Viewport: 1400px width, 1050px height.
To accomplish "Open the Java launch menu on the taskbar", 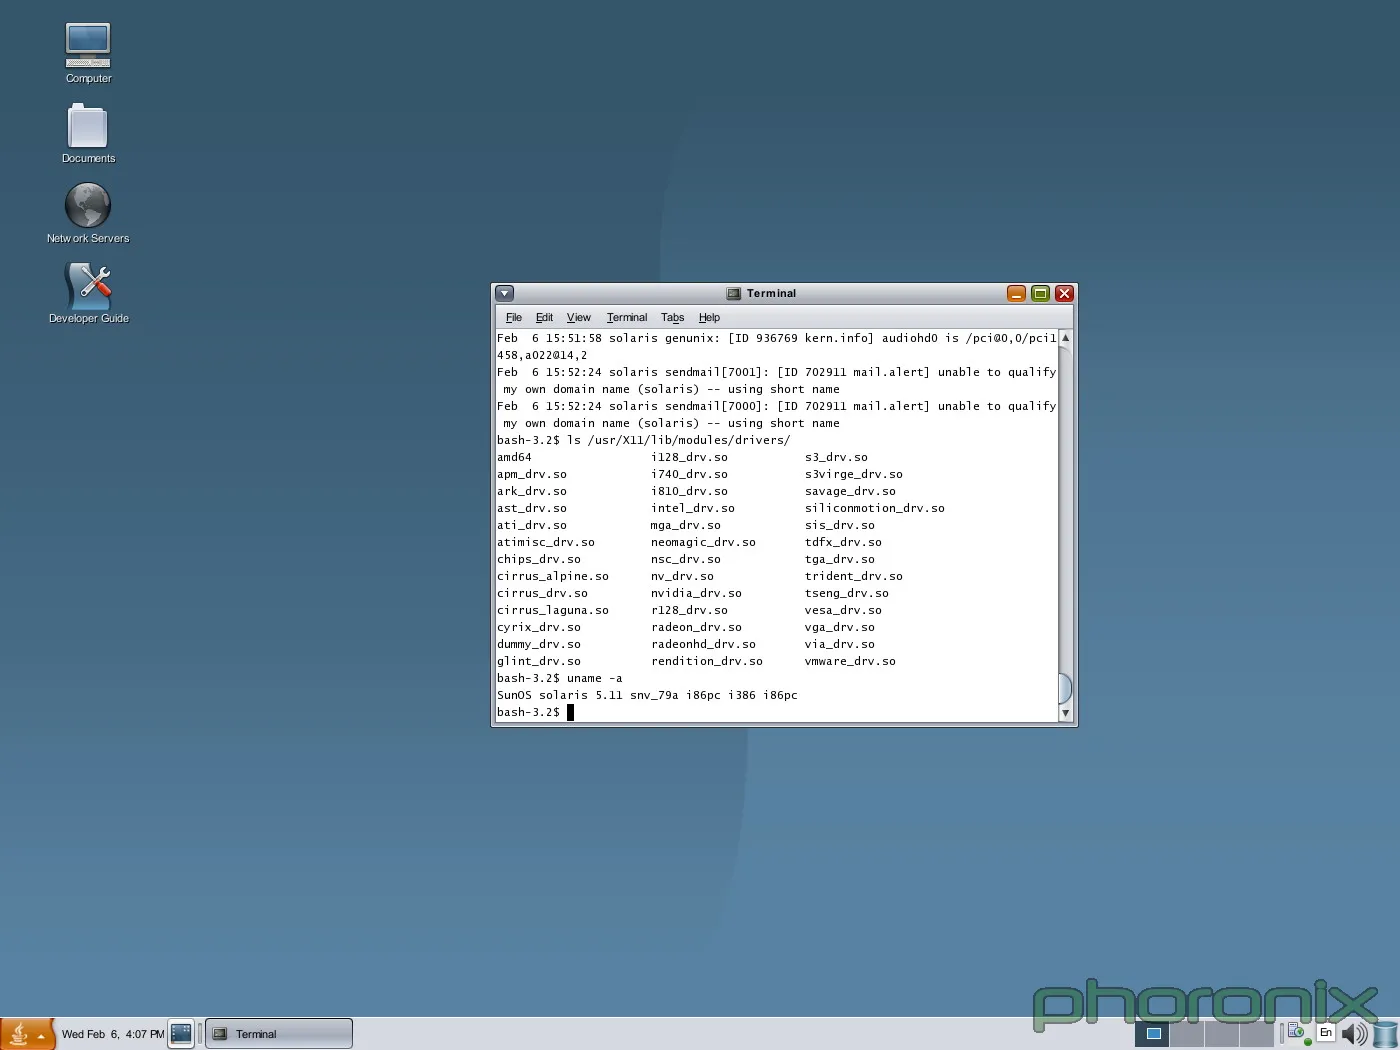I will point(18,1033).
